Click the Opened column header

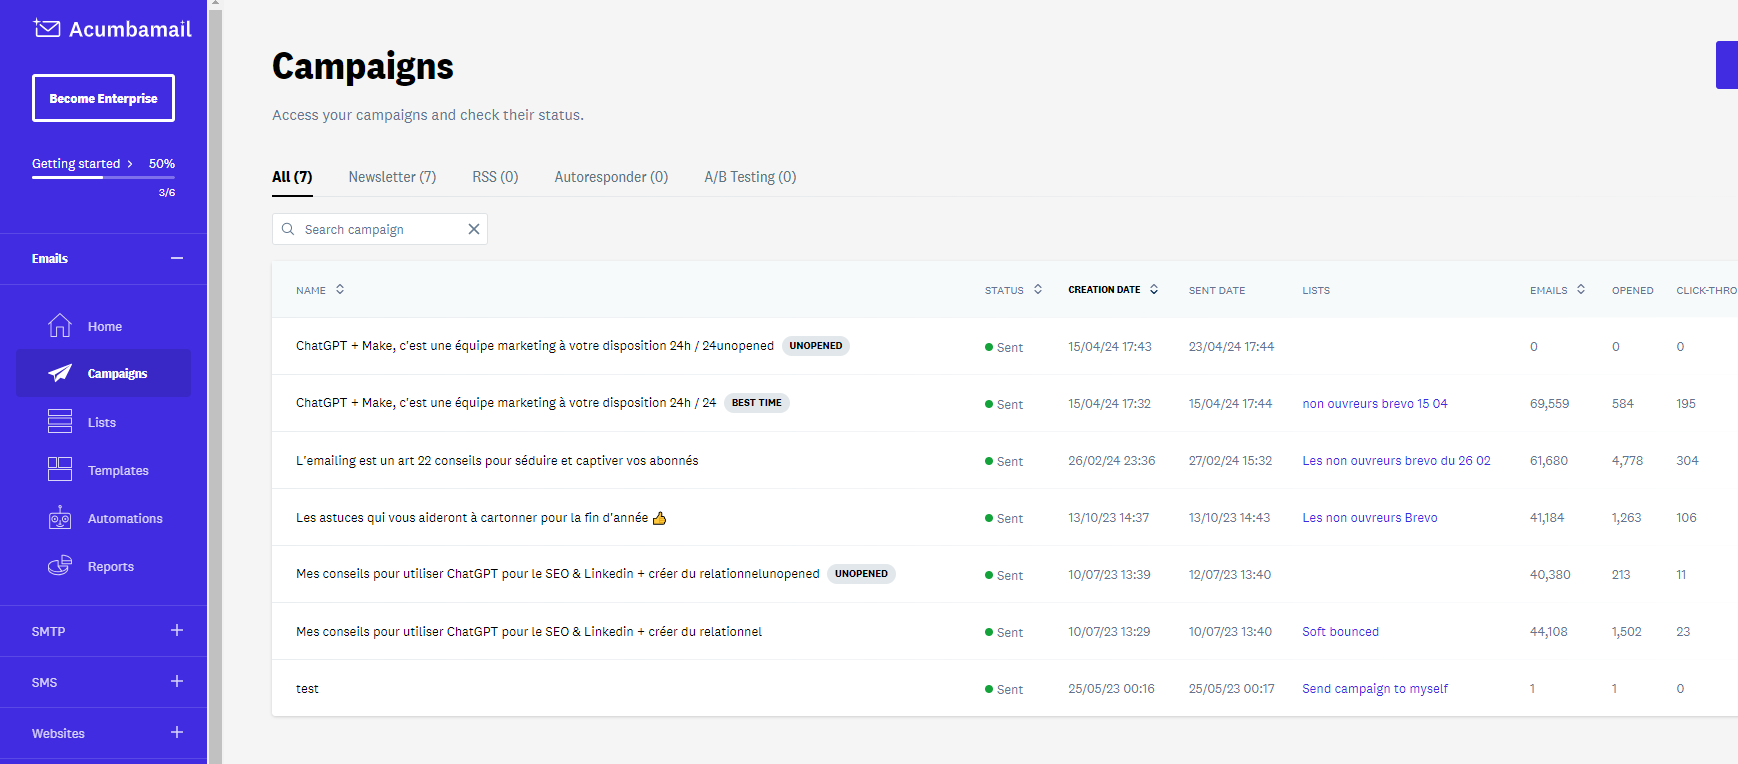[x=1633, y=290]
